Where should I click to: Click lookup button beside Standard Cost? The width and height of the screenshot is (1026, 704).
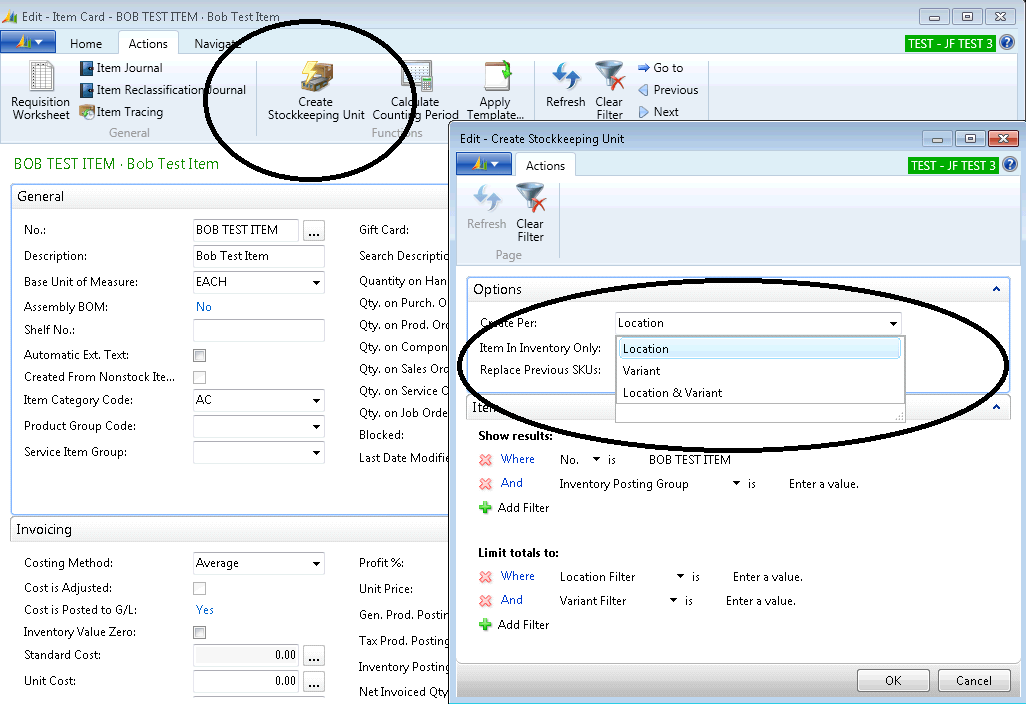pyautogui.click(x=314, y=656)
